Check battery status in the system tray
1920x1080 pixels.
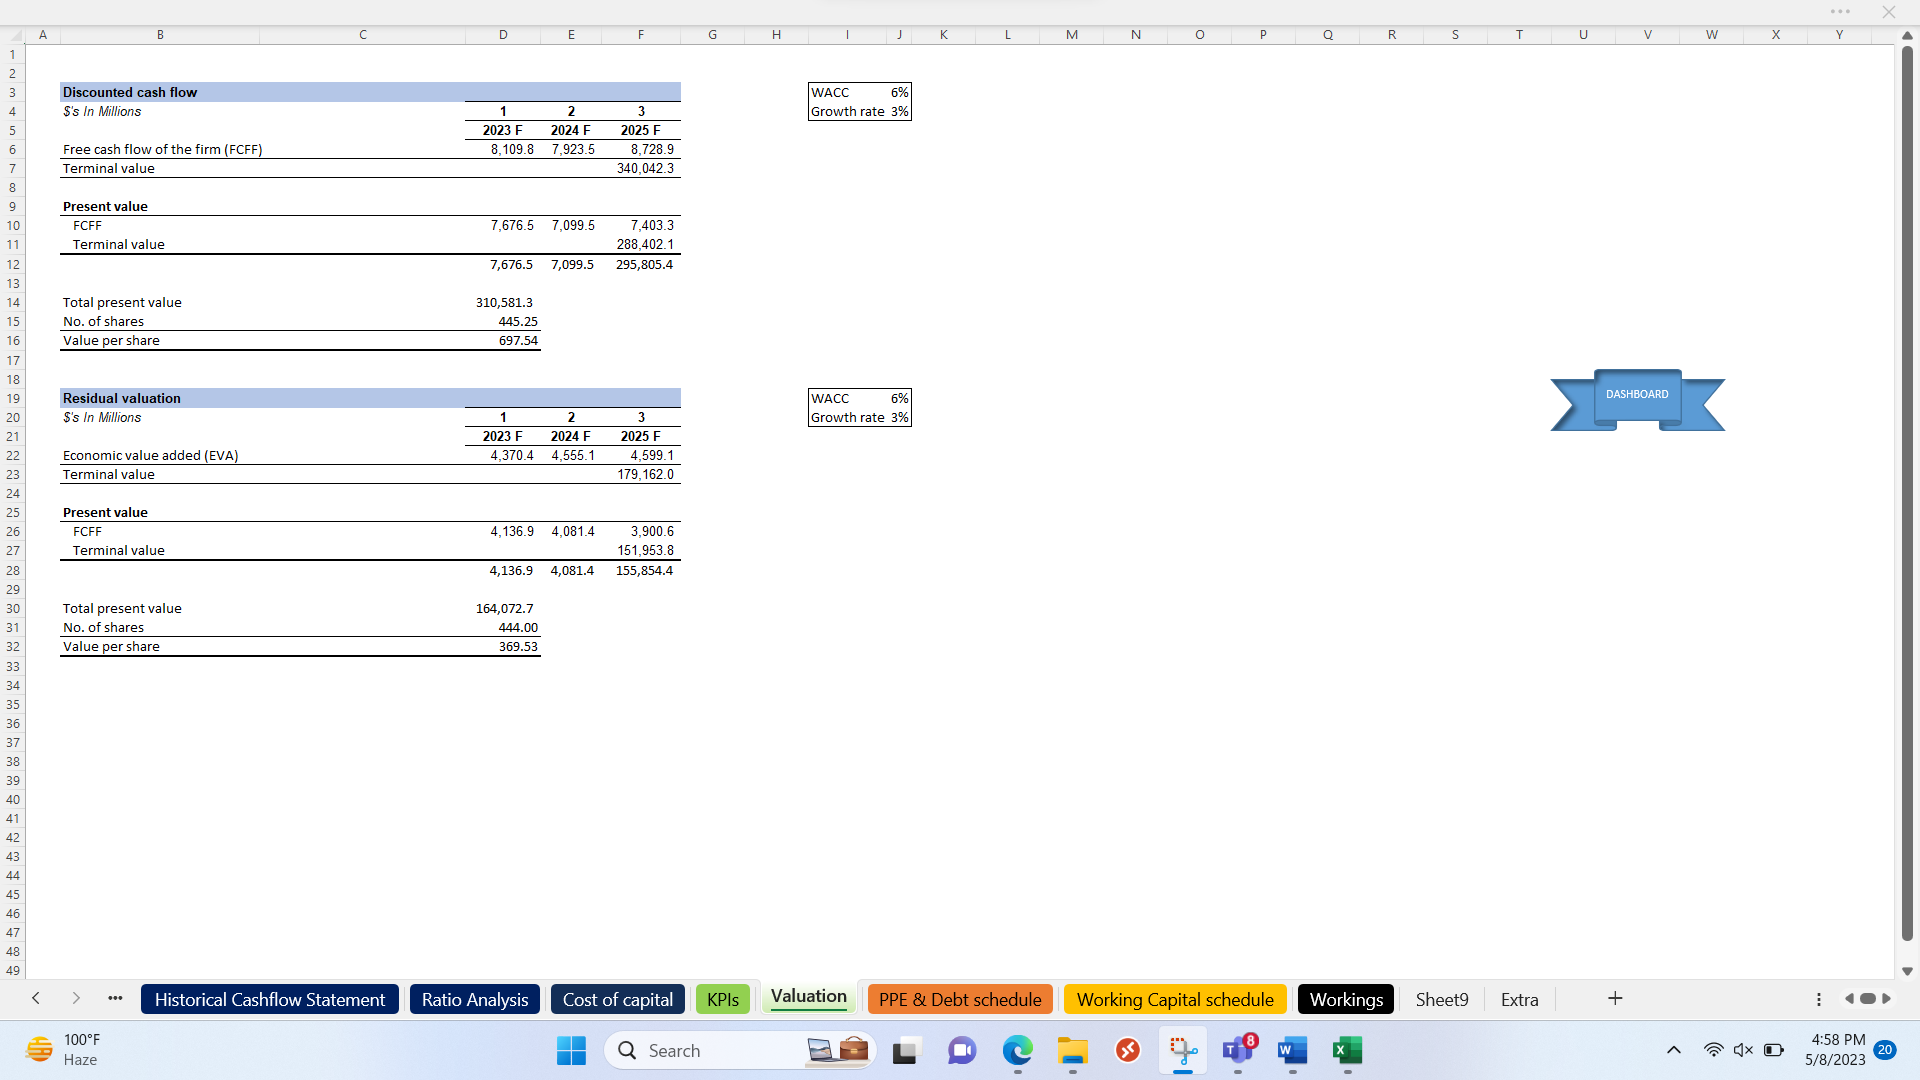point(1774,1050)
